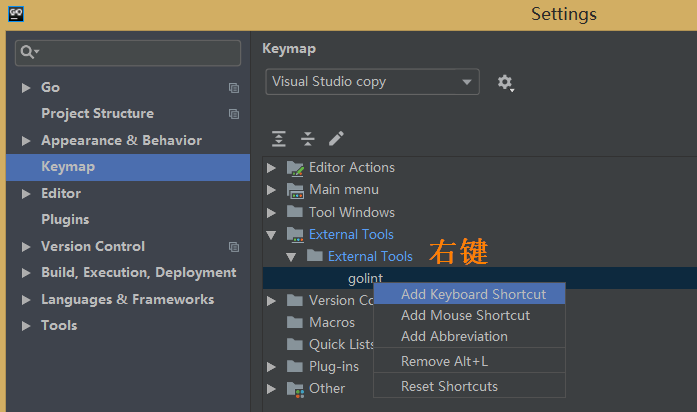The image size is (697, 412).
Task: Collapse the nested External Tools node
Action: point(291,257)
